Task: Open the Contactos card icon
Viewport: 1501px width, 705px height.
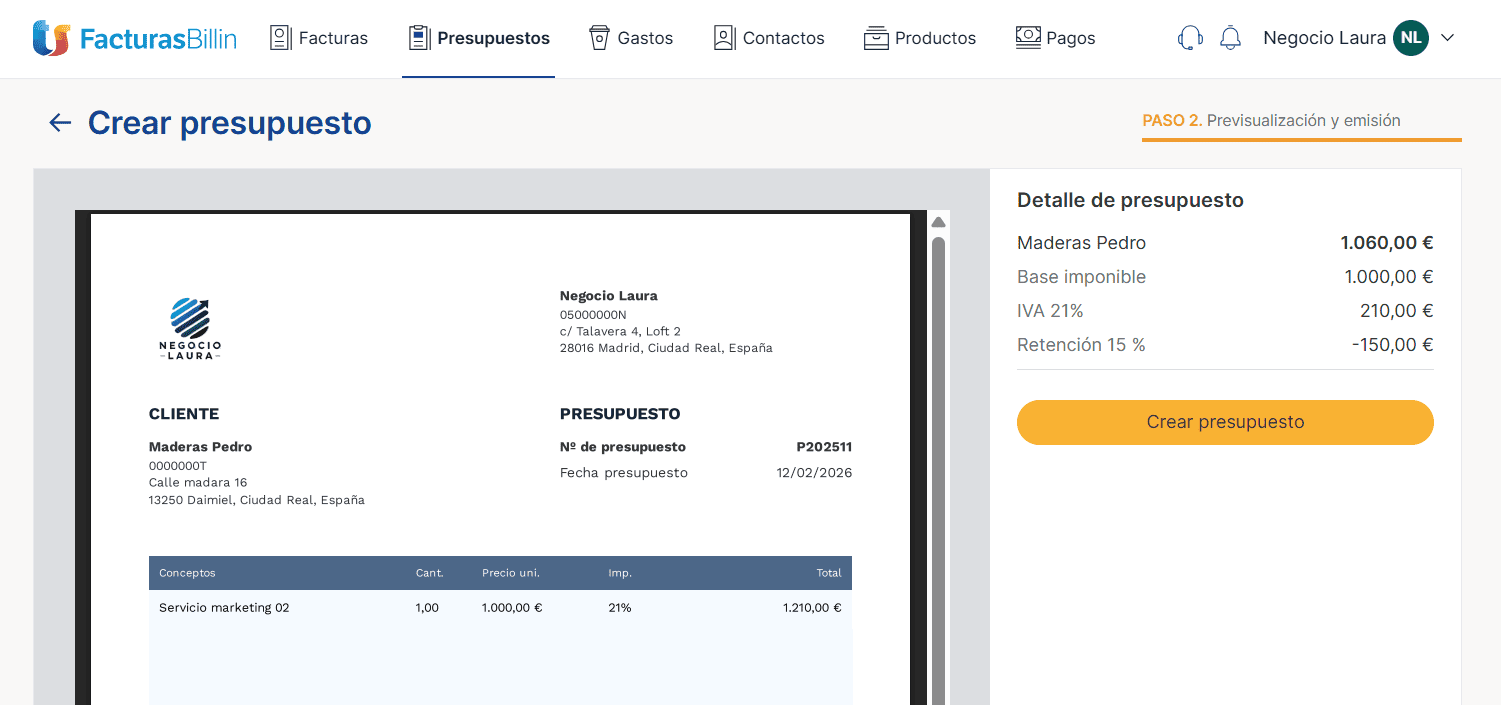Action: coord(723,37)
